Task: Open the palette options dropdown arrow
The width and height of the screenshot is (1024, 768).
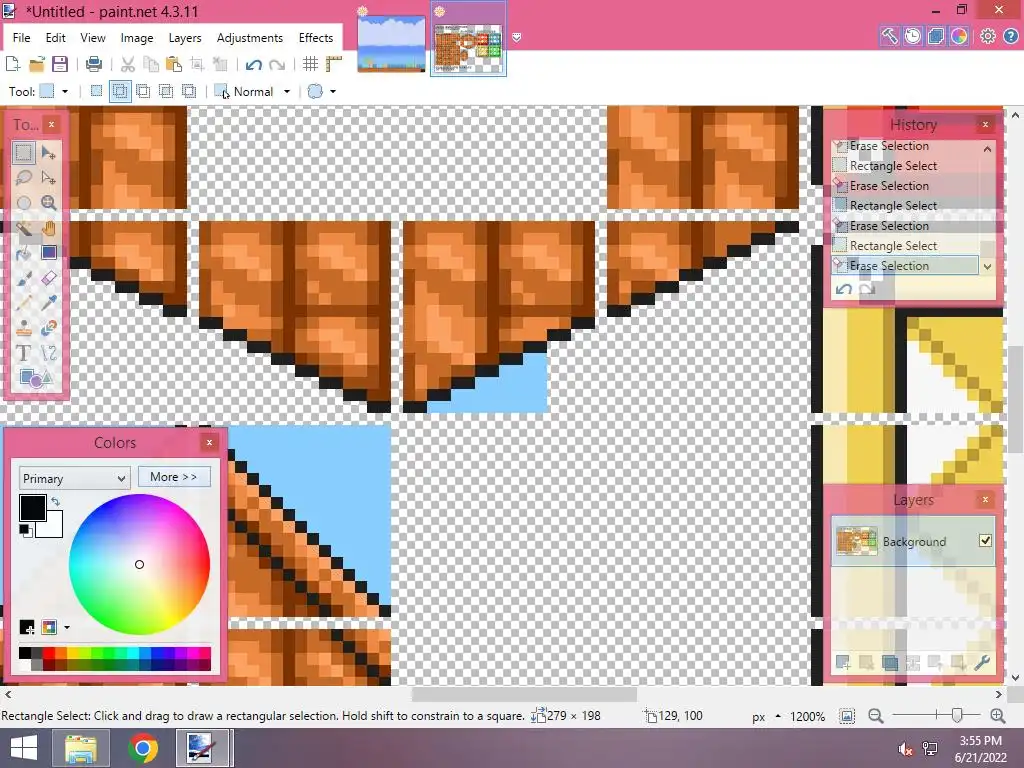Action: 67,628
